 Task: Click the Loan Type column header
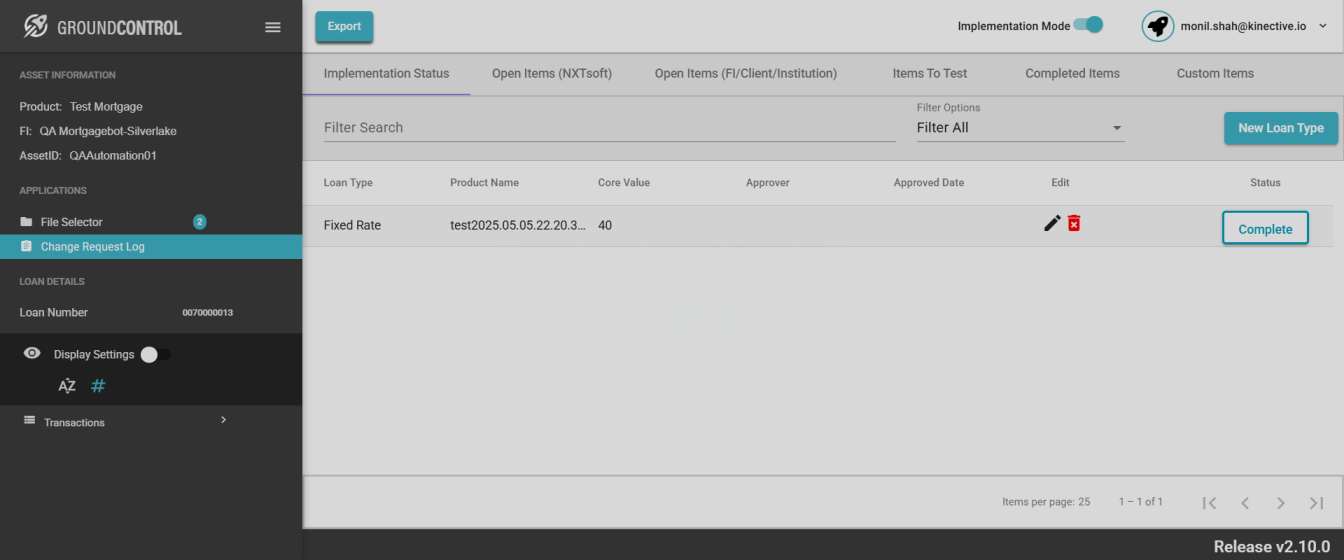click(348, 183)
